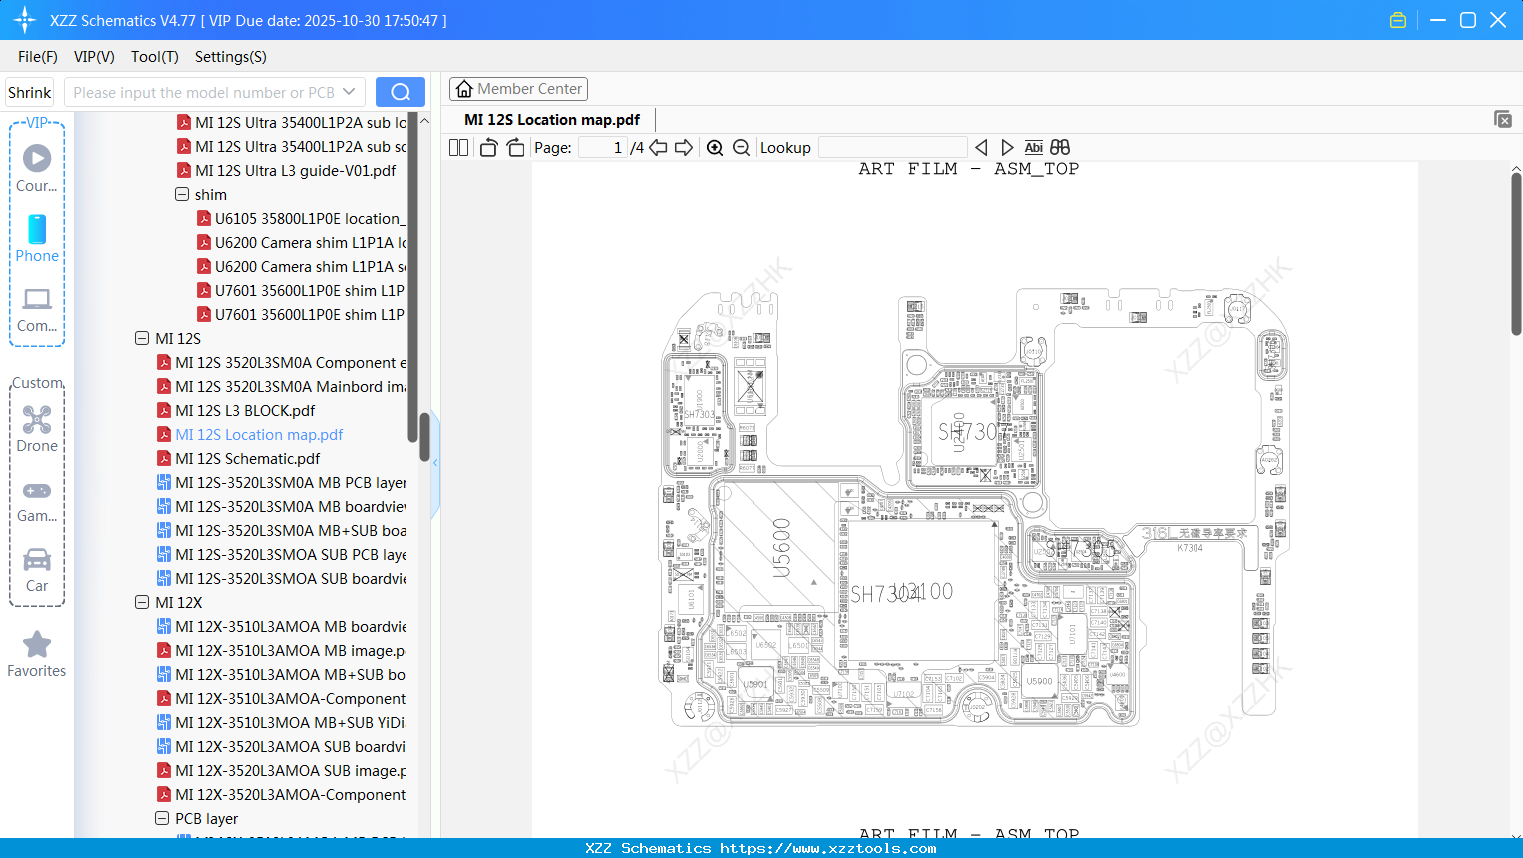Click the Member Center button
The height and width of the screenshot is (858, 1523).
(x=518, y=88)
